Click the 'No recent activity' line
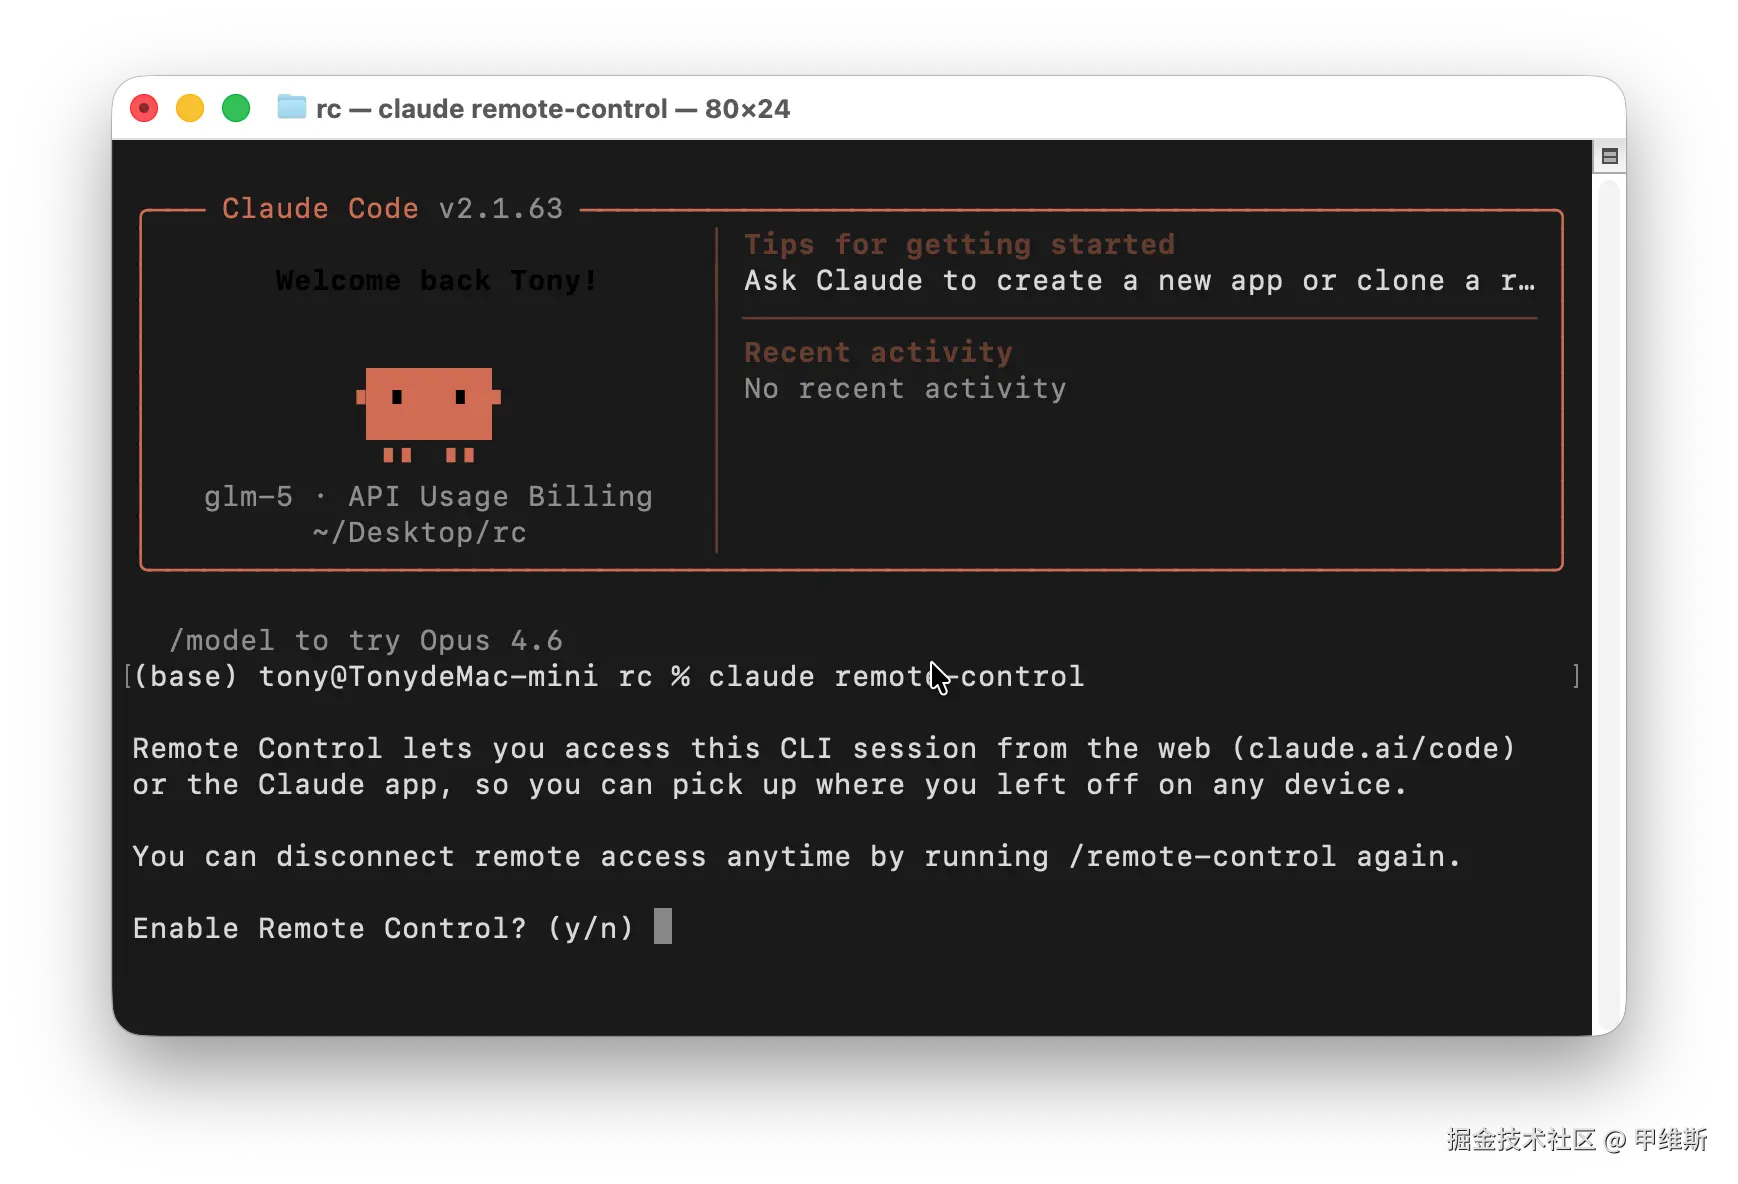The image size is (1738, 1184). click(905, 389)
